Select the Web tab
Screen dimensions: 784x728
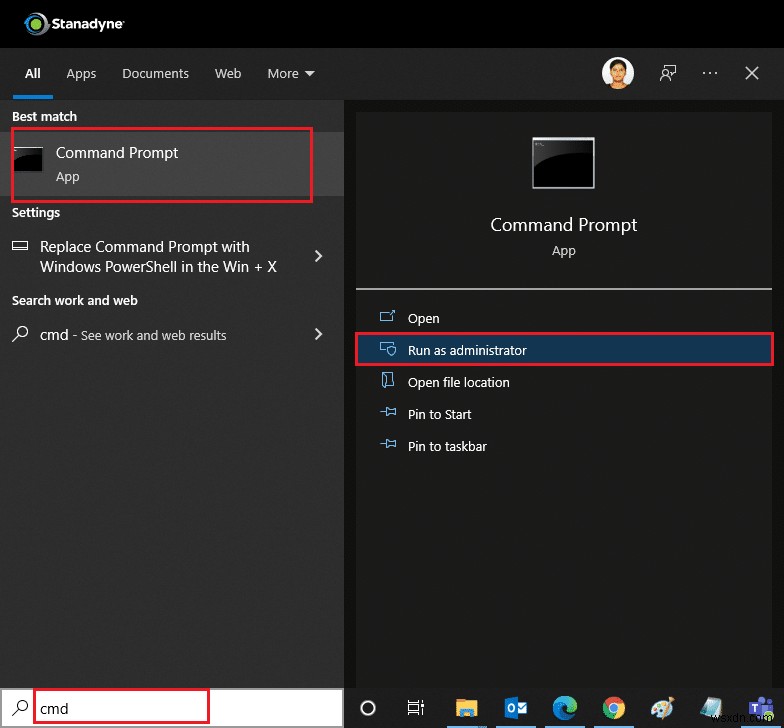(x=228, y=74)
